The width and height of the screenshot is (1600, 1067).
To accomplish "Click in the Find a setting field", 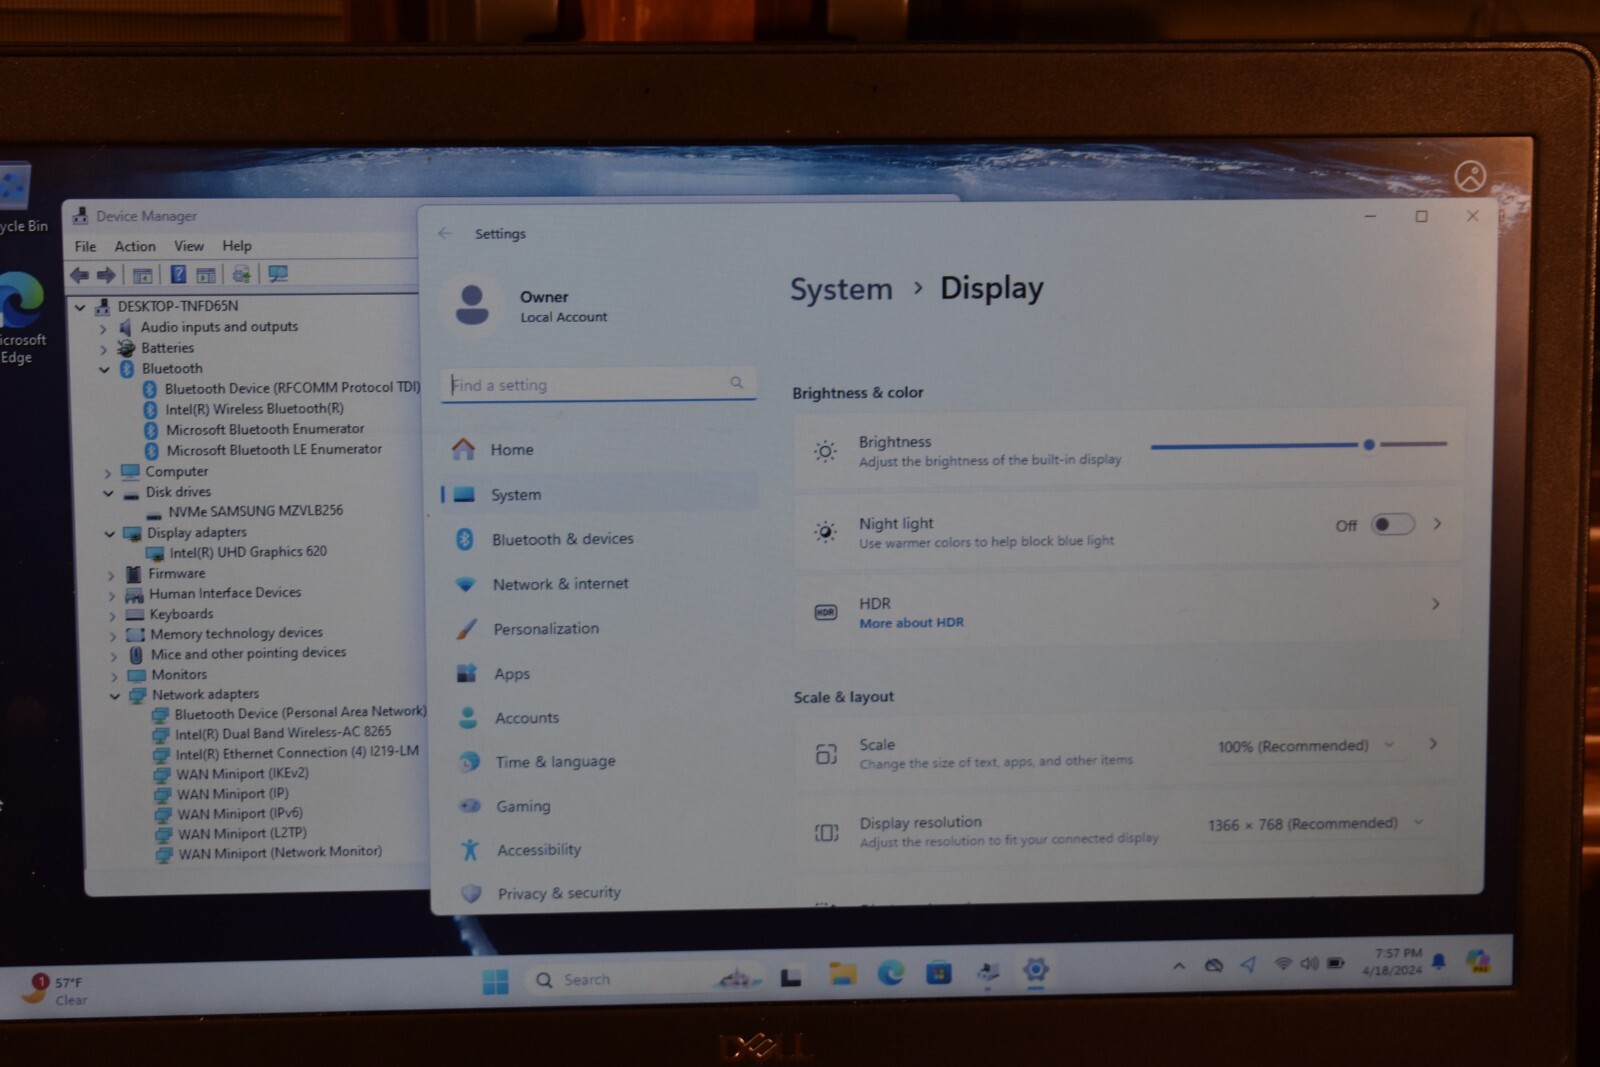I will point(598,385).
